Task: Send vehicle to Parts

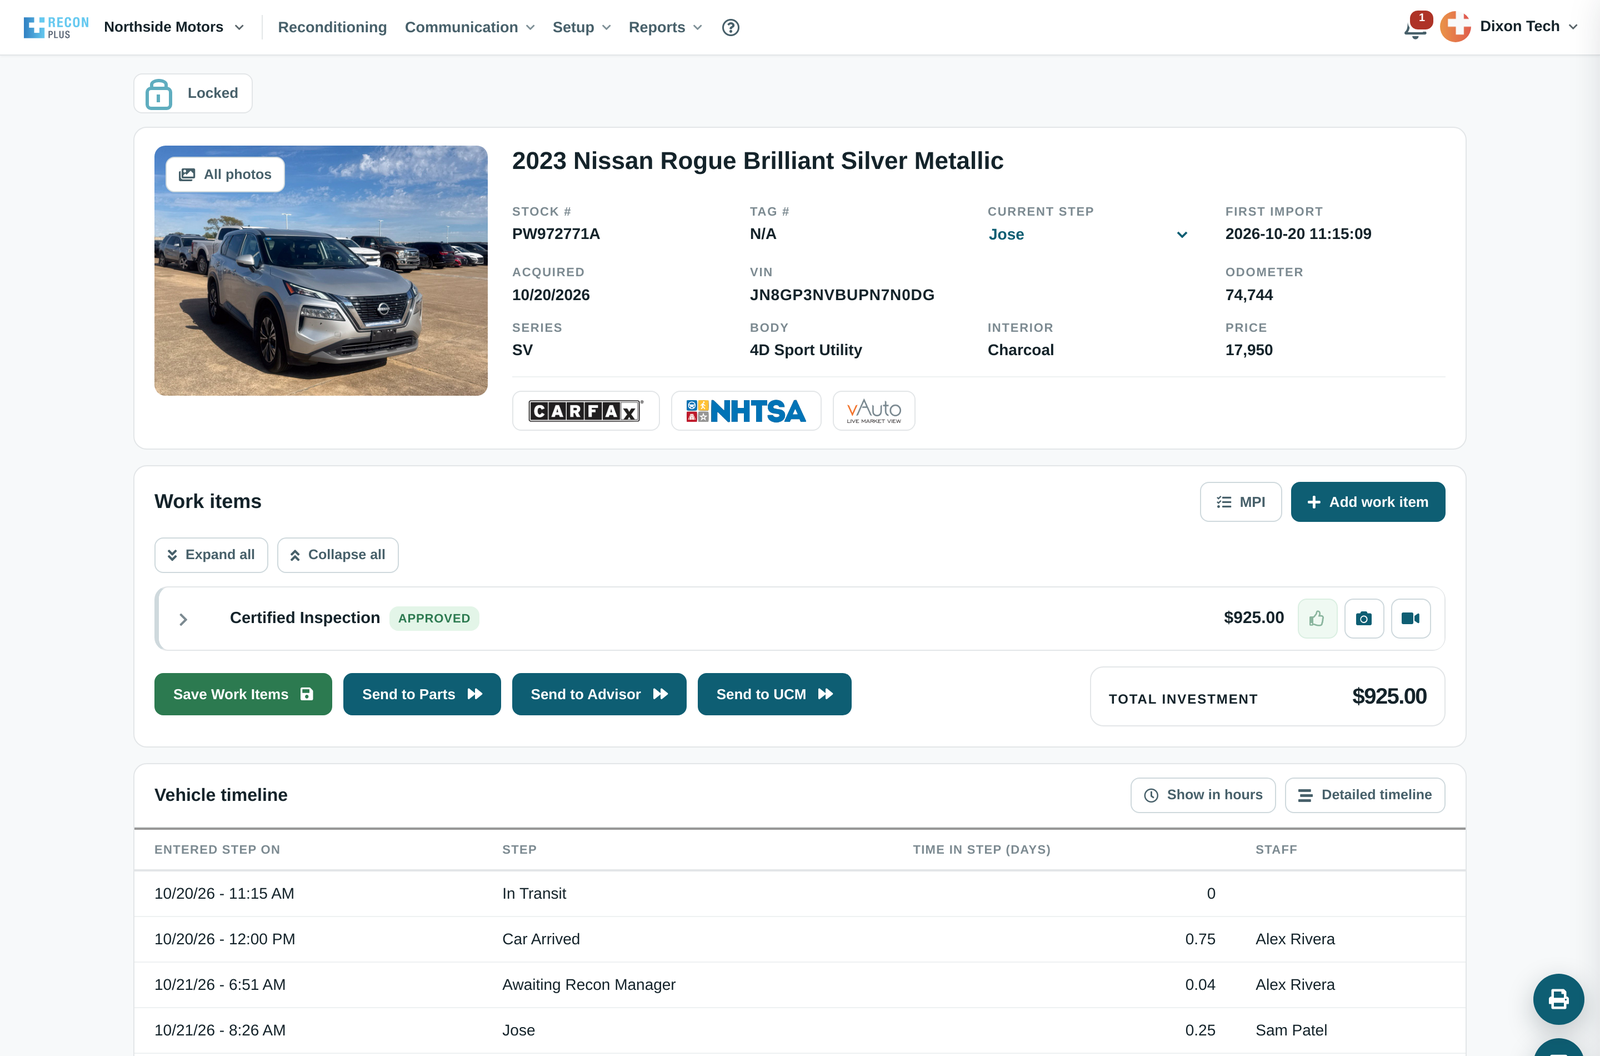Action: [x=422, y=694]
